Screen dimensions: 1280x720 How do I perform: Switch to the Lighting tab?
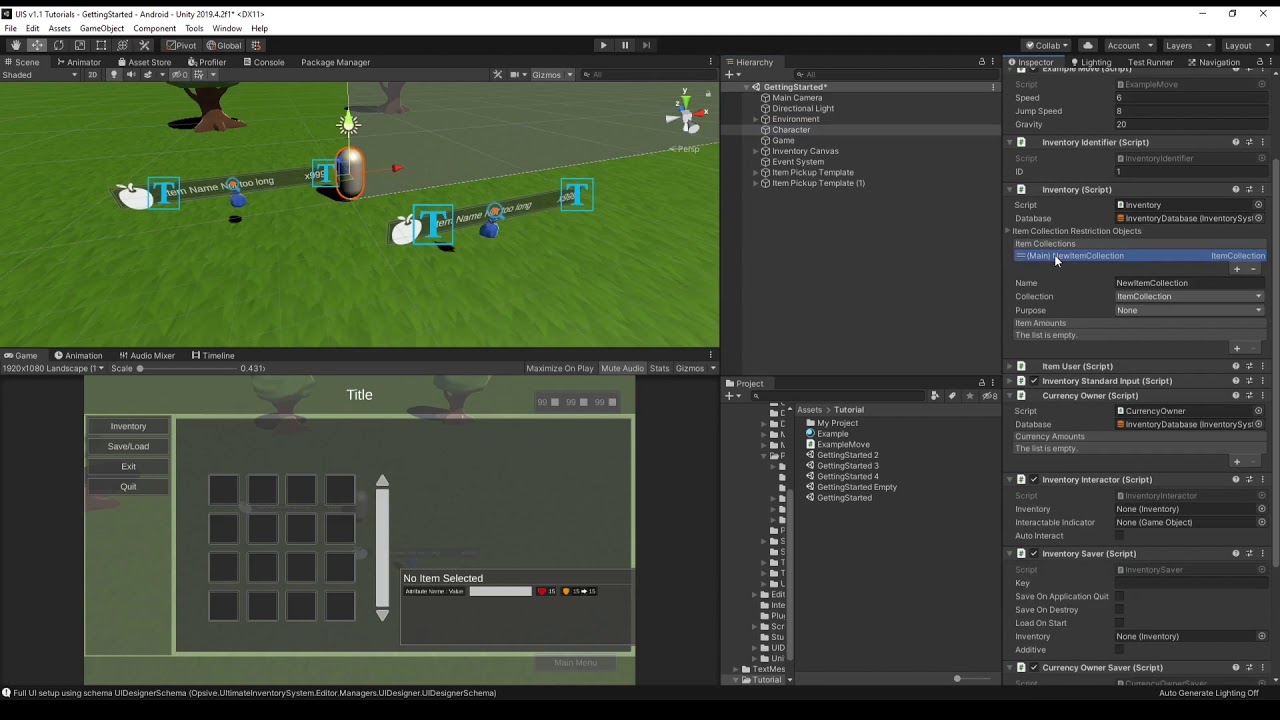coord(1090,62)
